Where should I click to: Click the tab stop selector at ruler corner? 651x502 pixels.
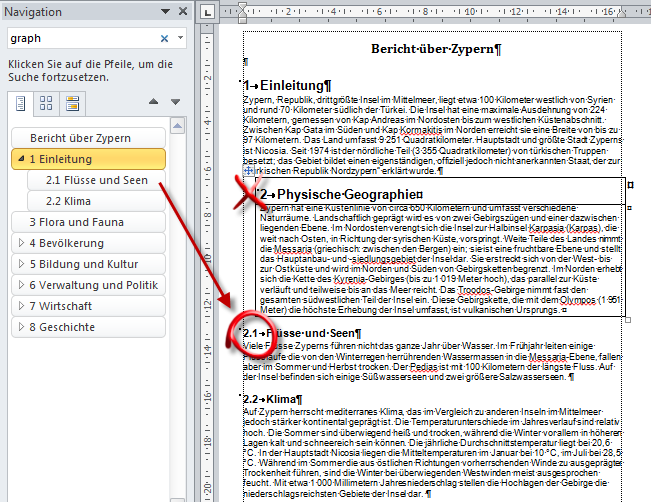[x=205, y=13]
